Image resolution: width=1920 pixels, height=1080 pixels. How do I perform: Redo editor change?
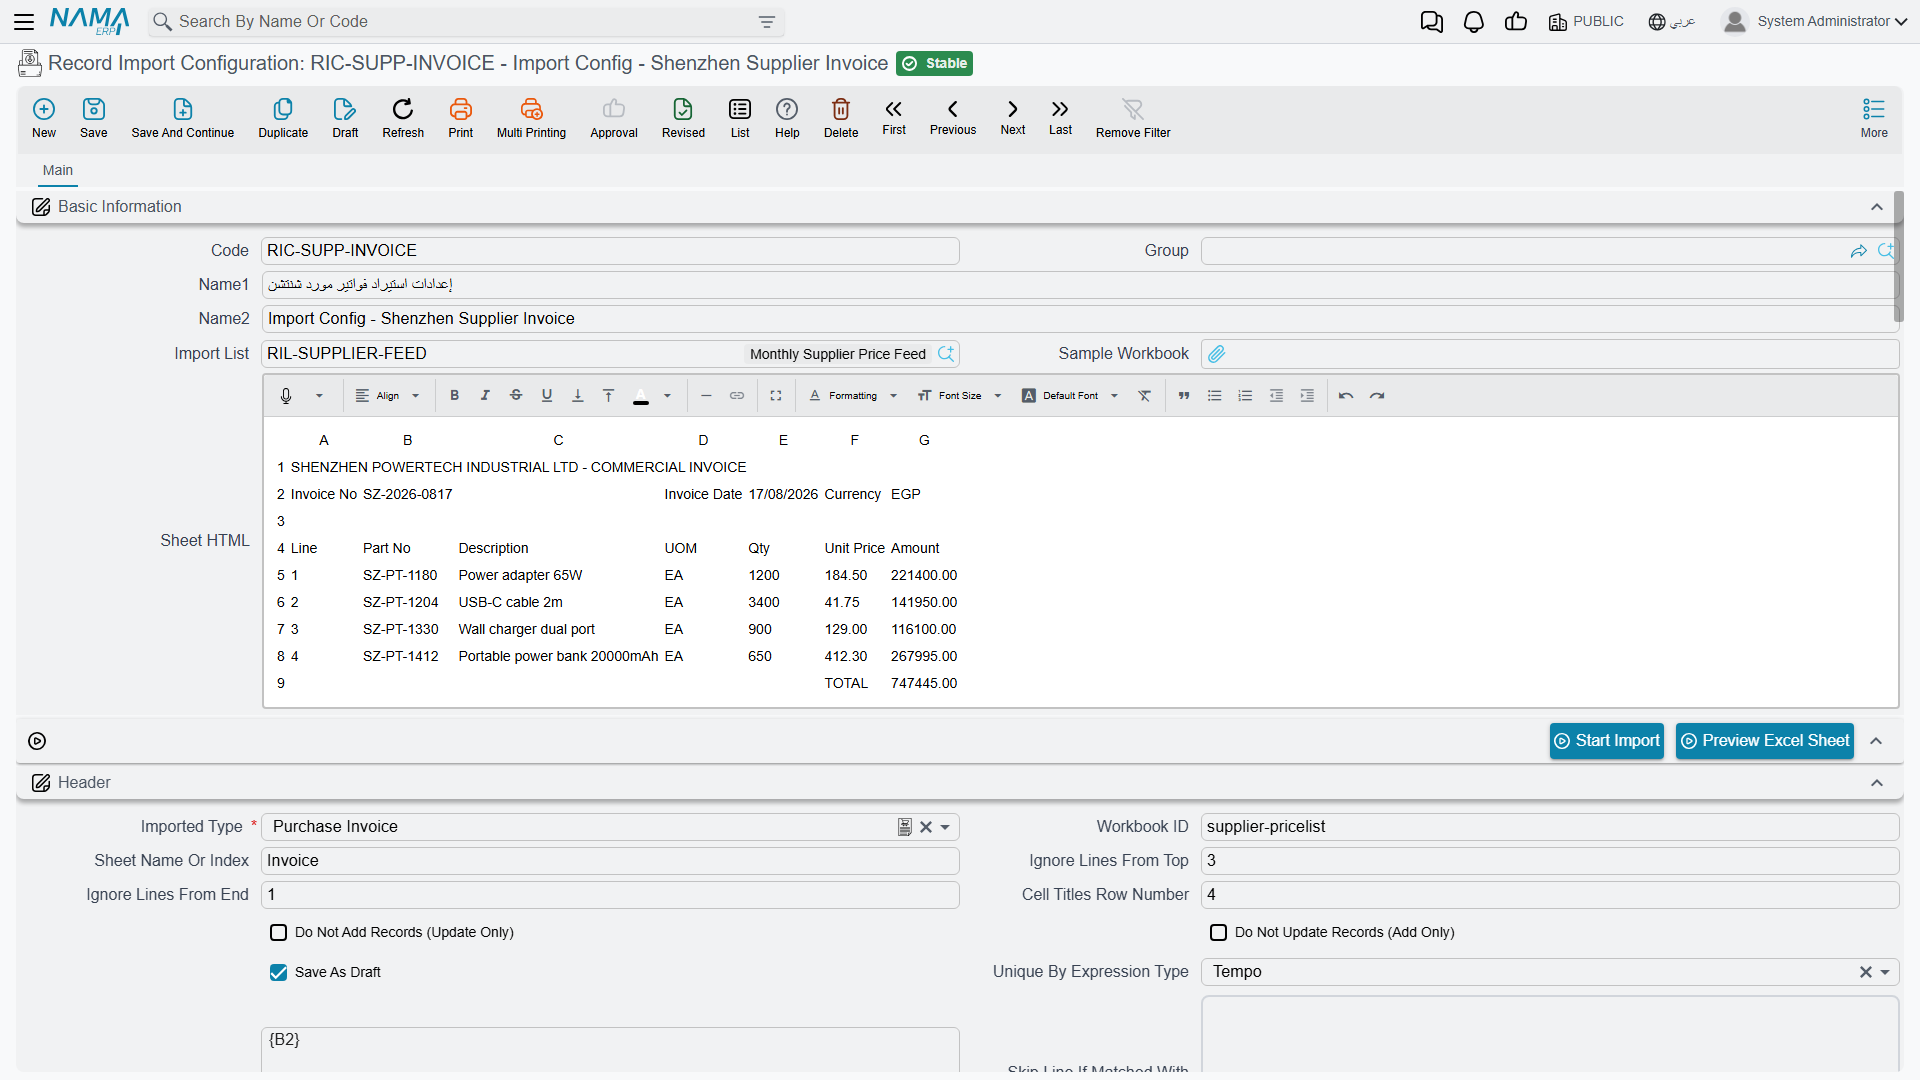[1377, 396]
